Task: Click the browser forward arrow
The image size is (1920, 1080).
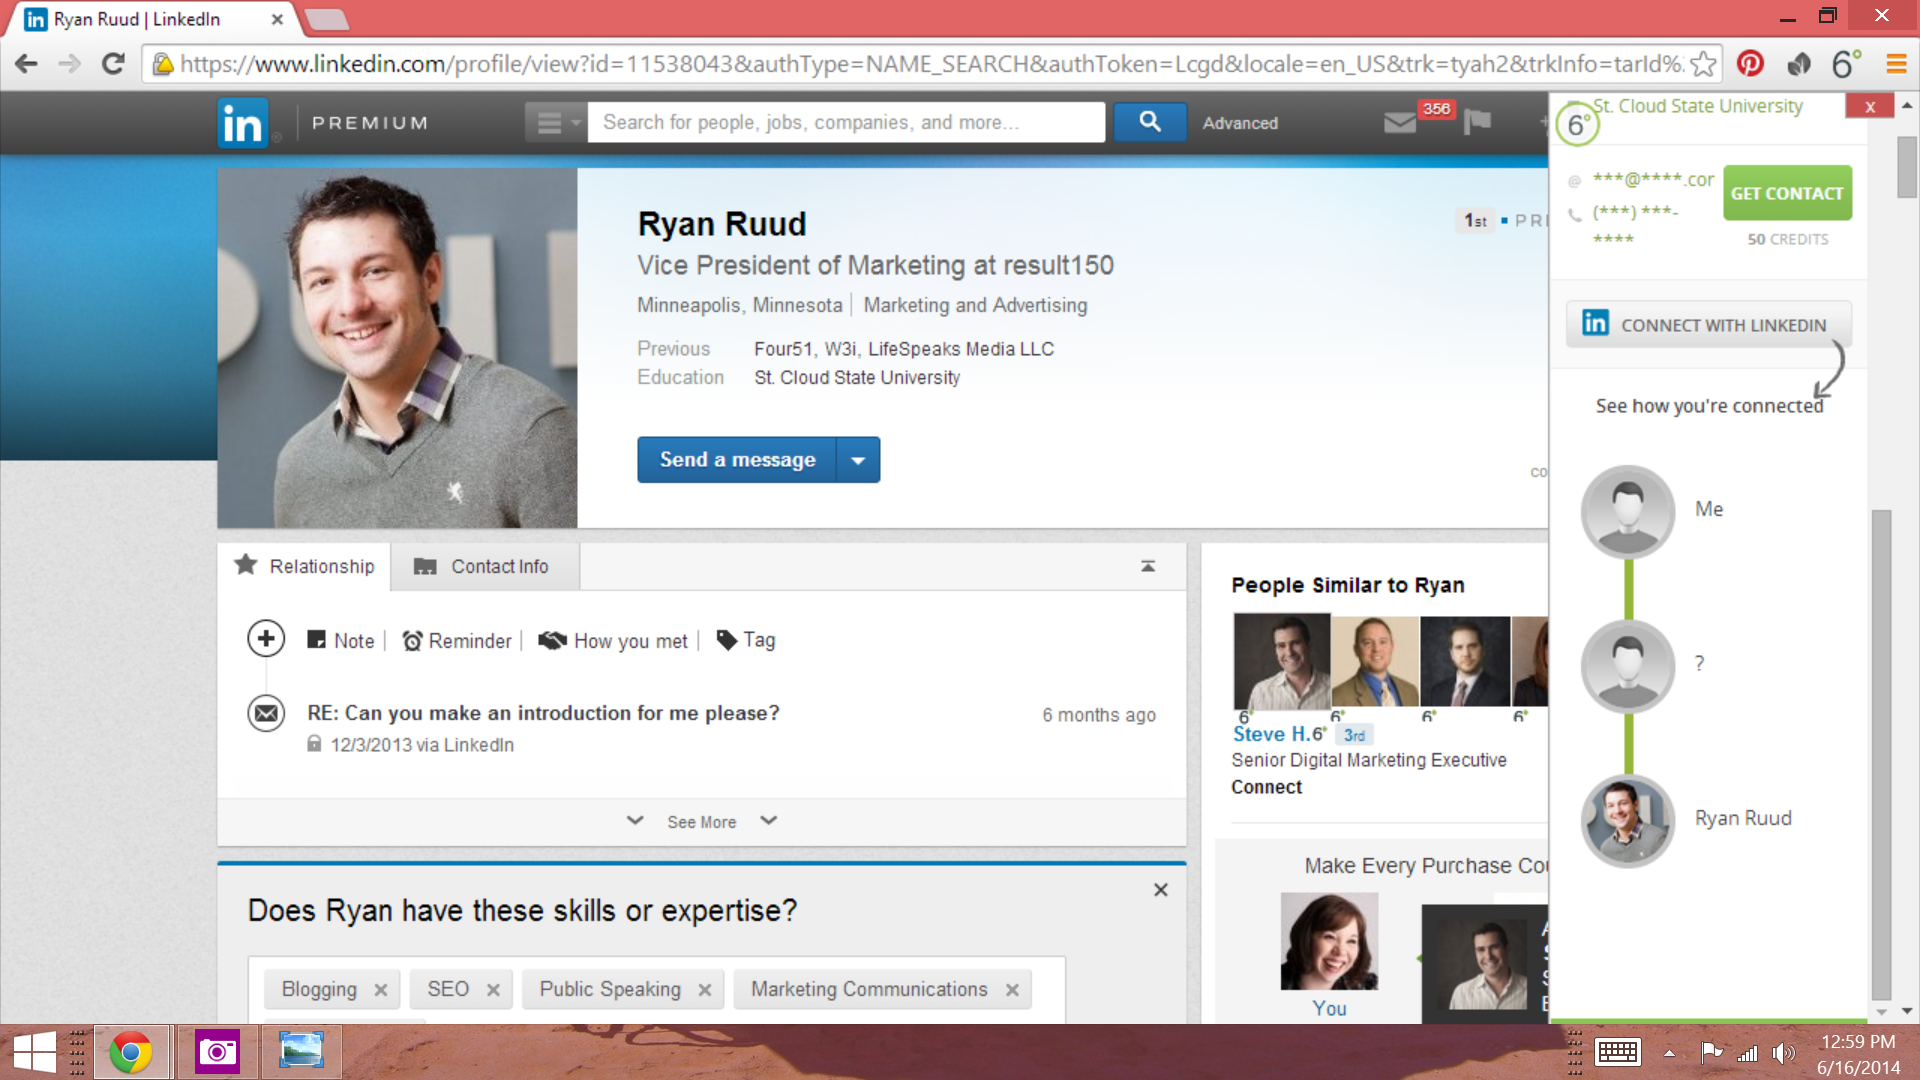Action: (69, 64)
